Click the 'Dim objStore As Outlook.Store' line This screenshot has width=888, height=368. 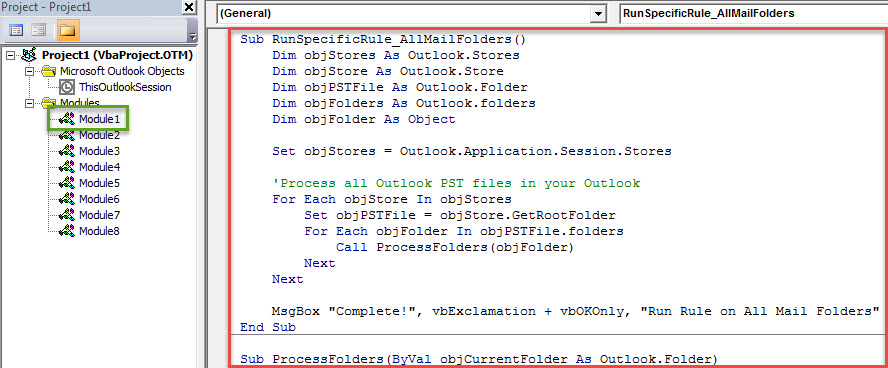(388, 71)
